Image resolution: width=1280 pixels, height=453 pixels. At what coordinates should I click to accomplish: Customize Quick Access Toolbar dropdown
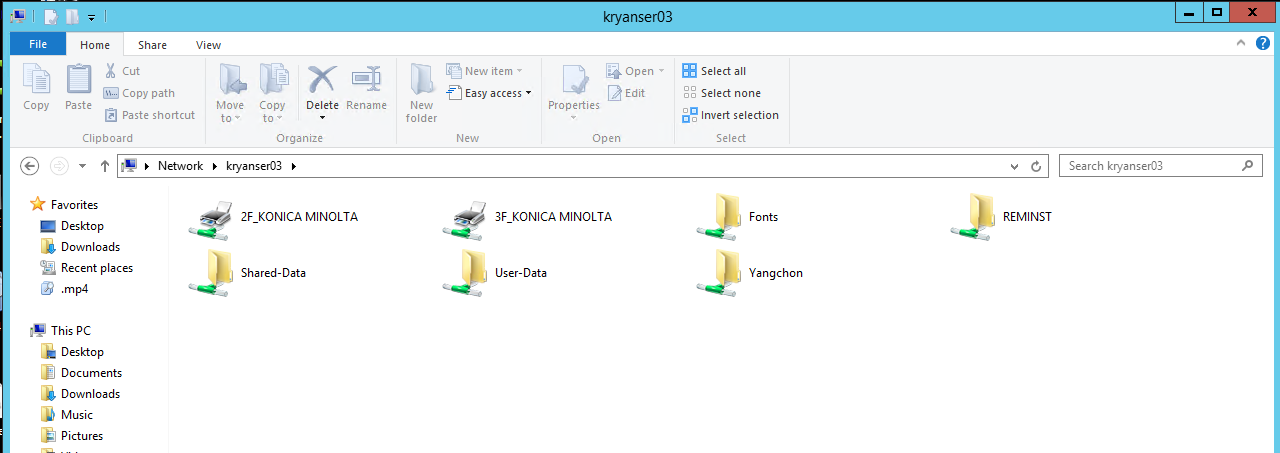(x=91, y=17)
